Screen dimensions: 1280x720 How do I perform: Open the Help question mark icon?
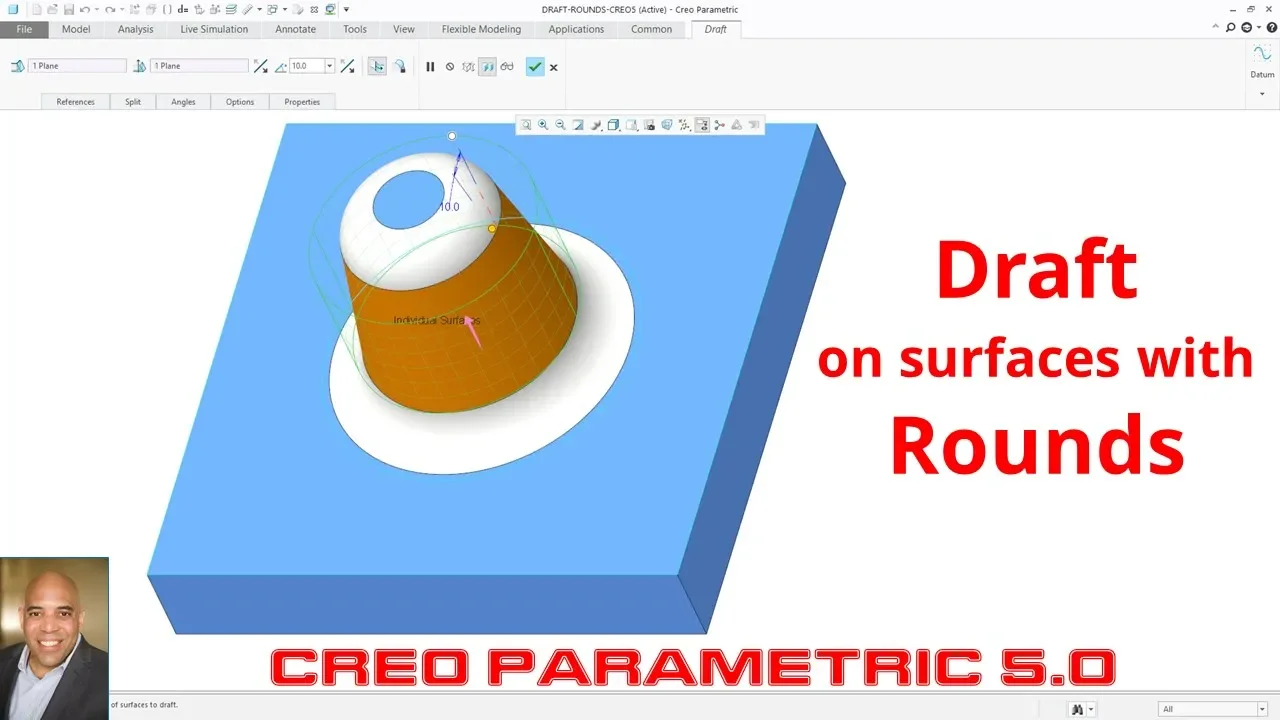(x=1272, y=27)
